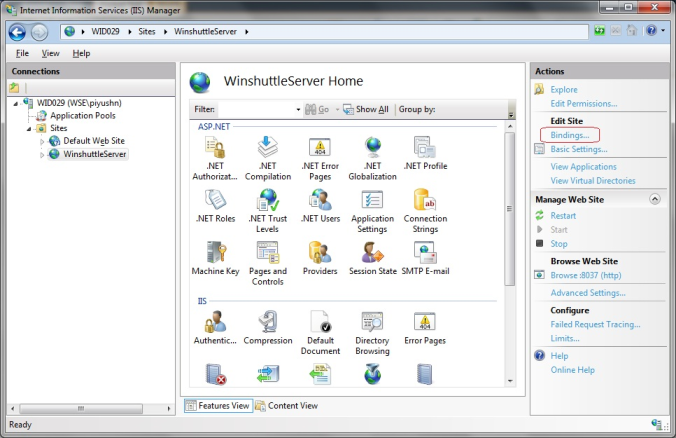Click the Bindings... link
The height and width of the screenshot is (438, 676).
tap(570, 135)
